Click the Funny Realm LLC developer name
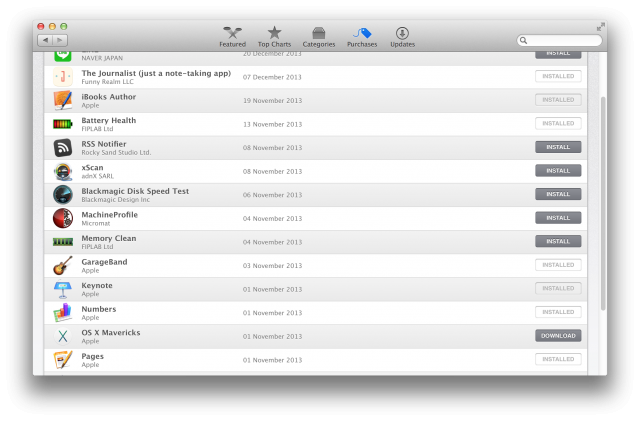The width and height of the screenshot is (640, 421). [x=107, y=82]
